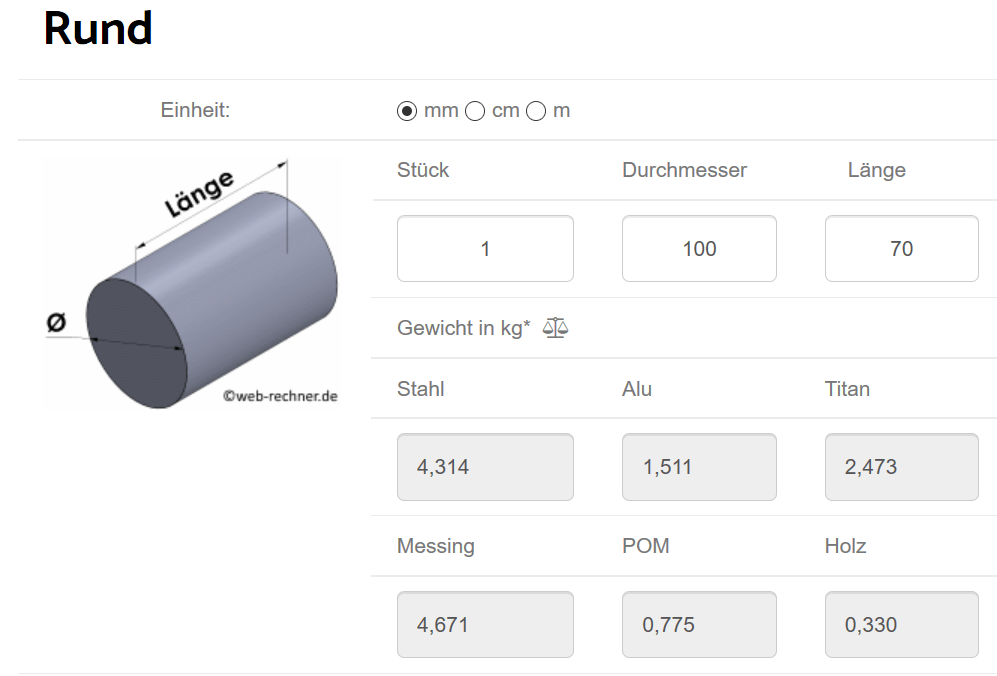Click the Durchmesser column label
Screen dimensions: 997x676
click(x=684, y=170)
